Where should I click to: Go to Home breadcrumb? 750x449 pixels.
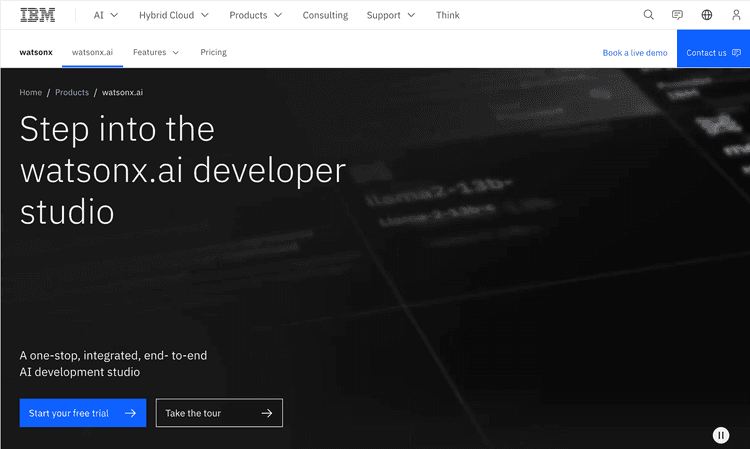coord(31,92)
